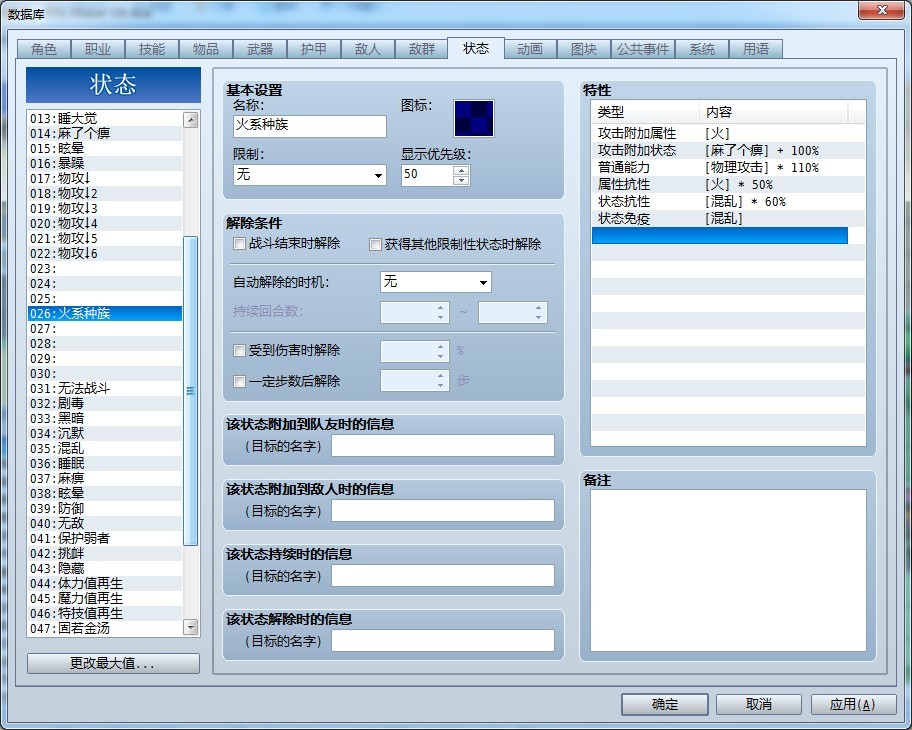Click the 取消 button

coord(759,704)
